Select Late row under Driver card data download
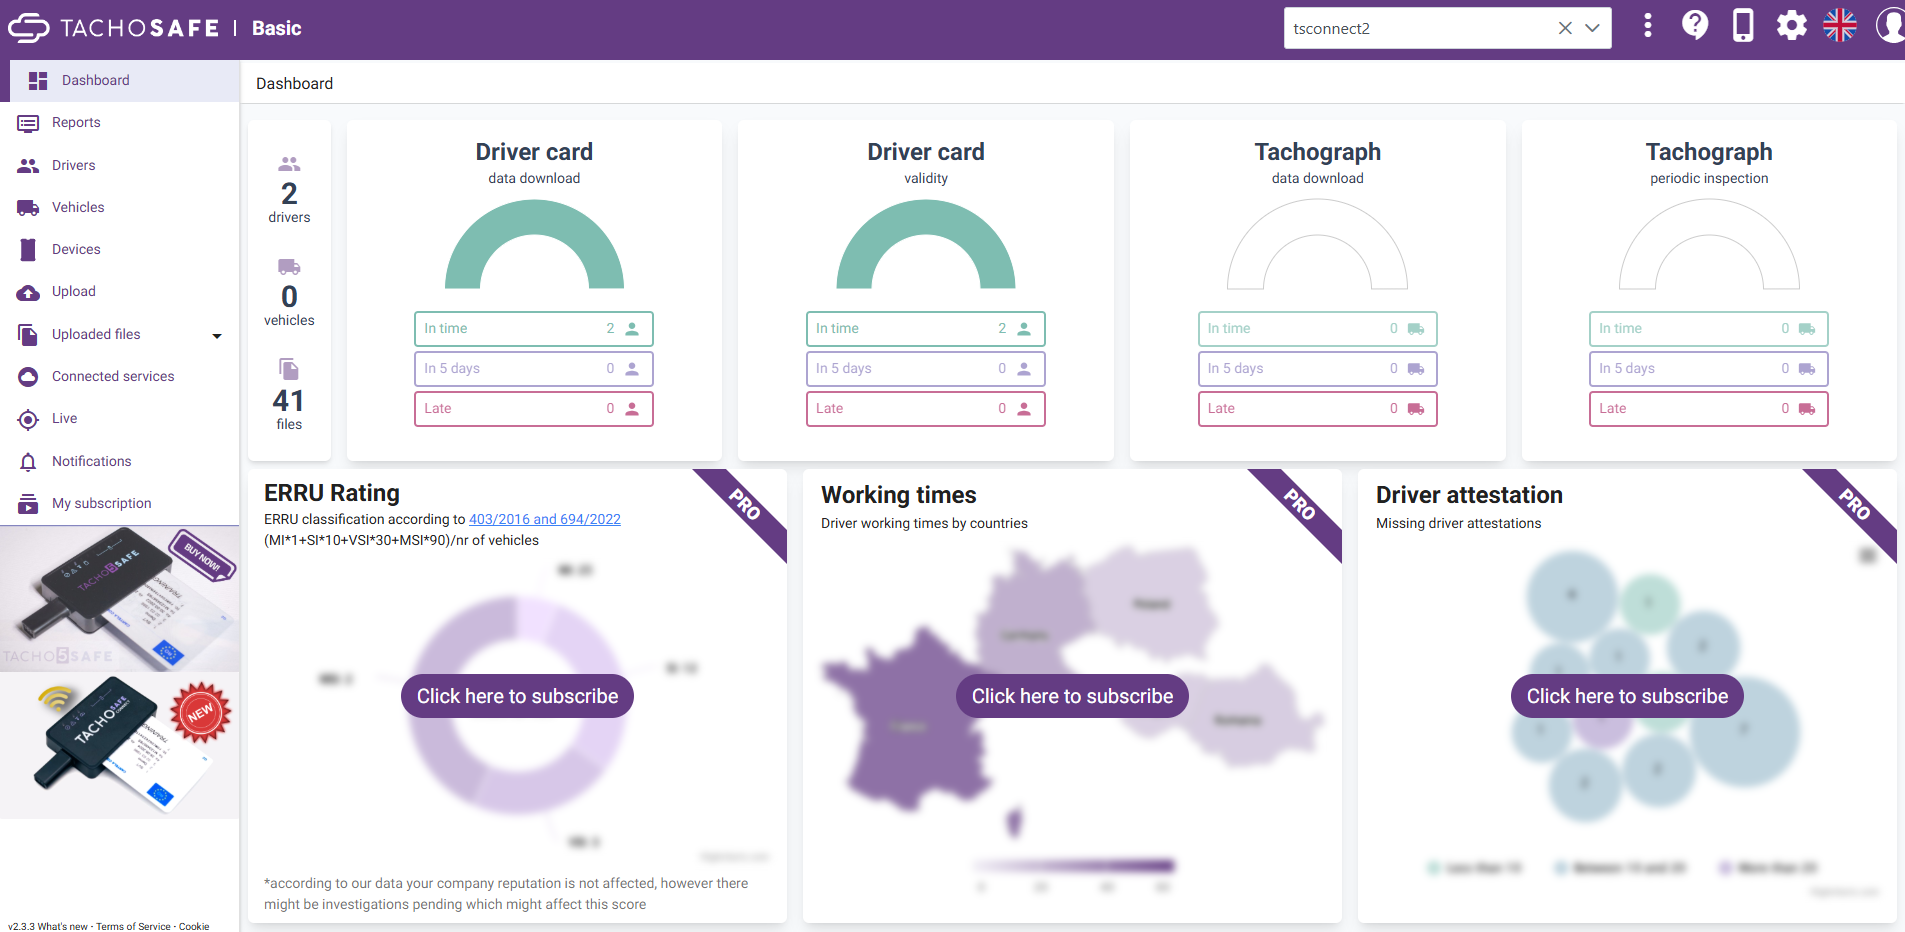The height and width of the screenshot is (932, 1905). coord(534,409)
